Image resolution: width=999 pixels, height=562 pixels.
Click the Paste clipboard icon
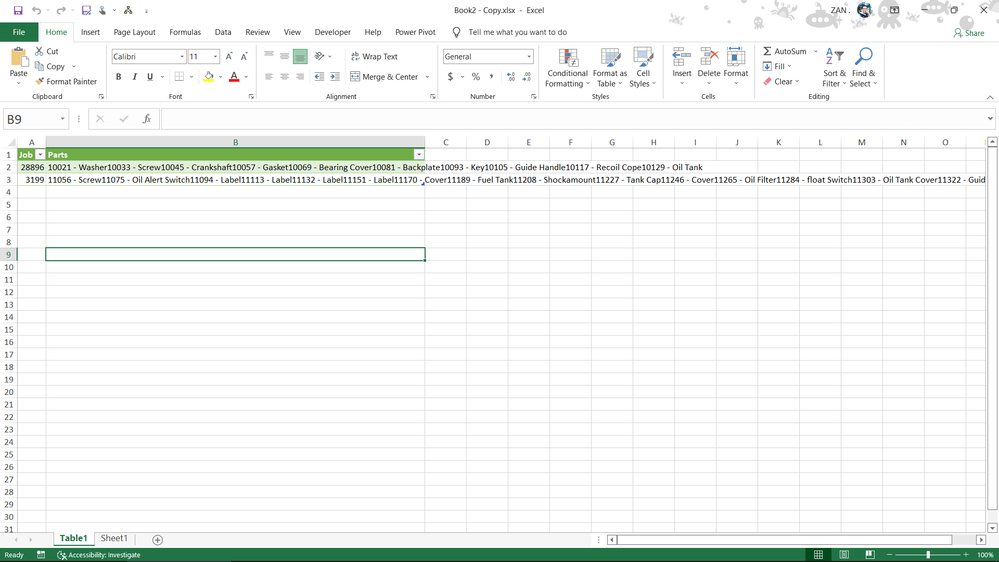pos(18,58)
